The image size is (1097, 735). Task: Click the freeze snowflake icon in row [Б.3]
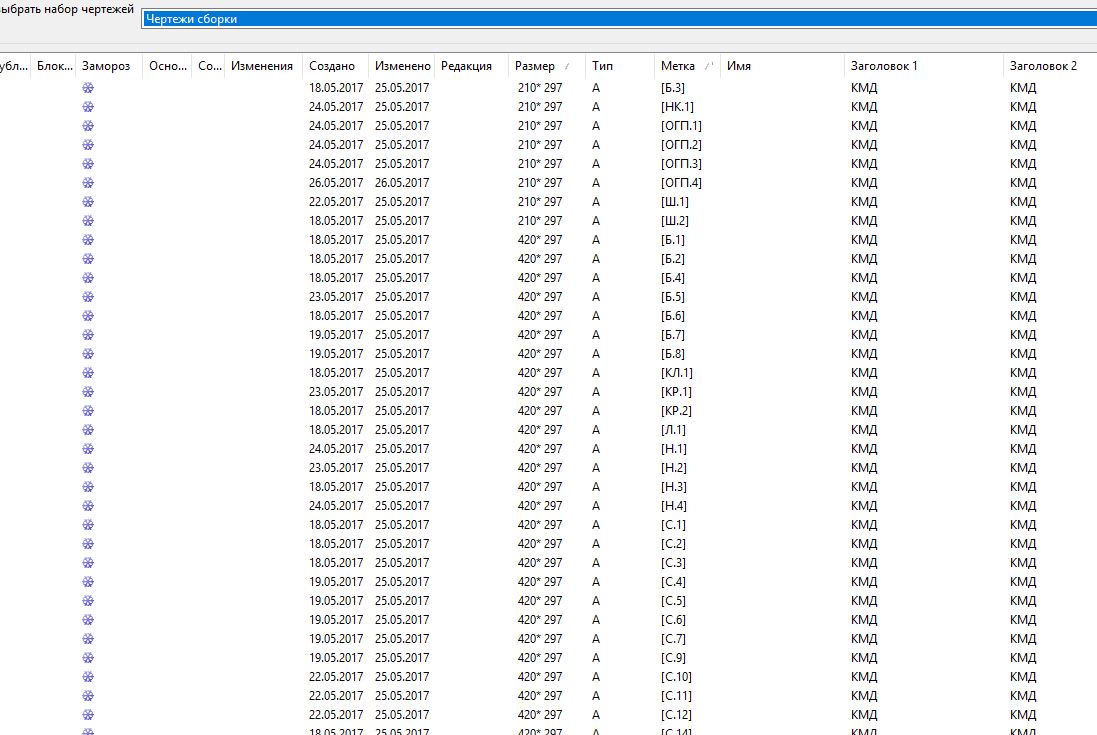point(88,88)
